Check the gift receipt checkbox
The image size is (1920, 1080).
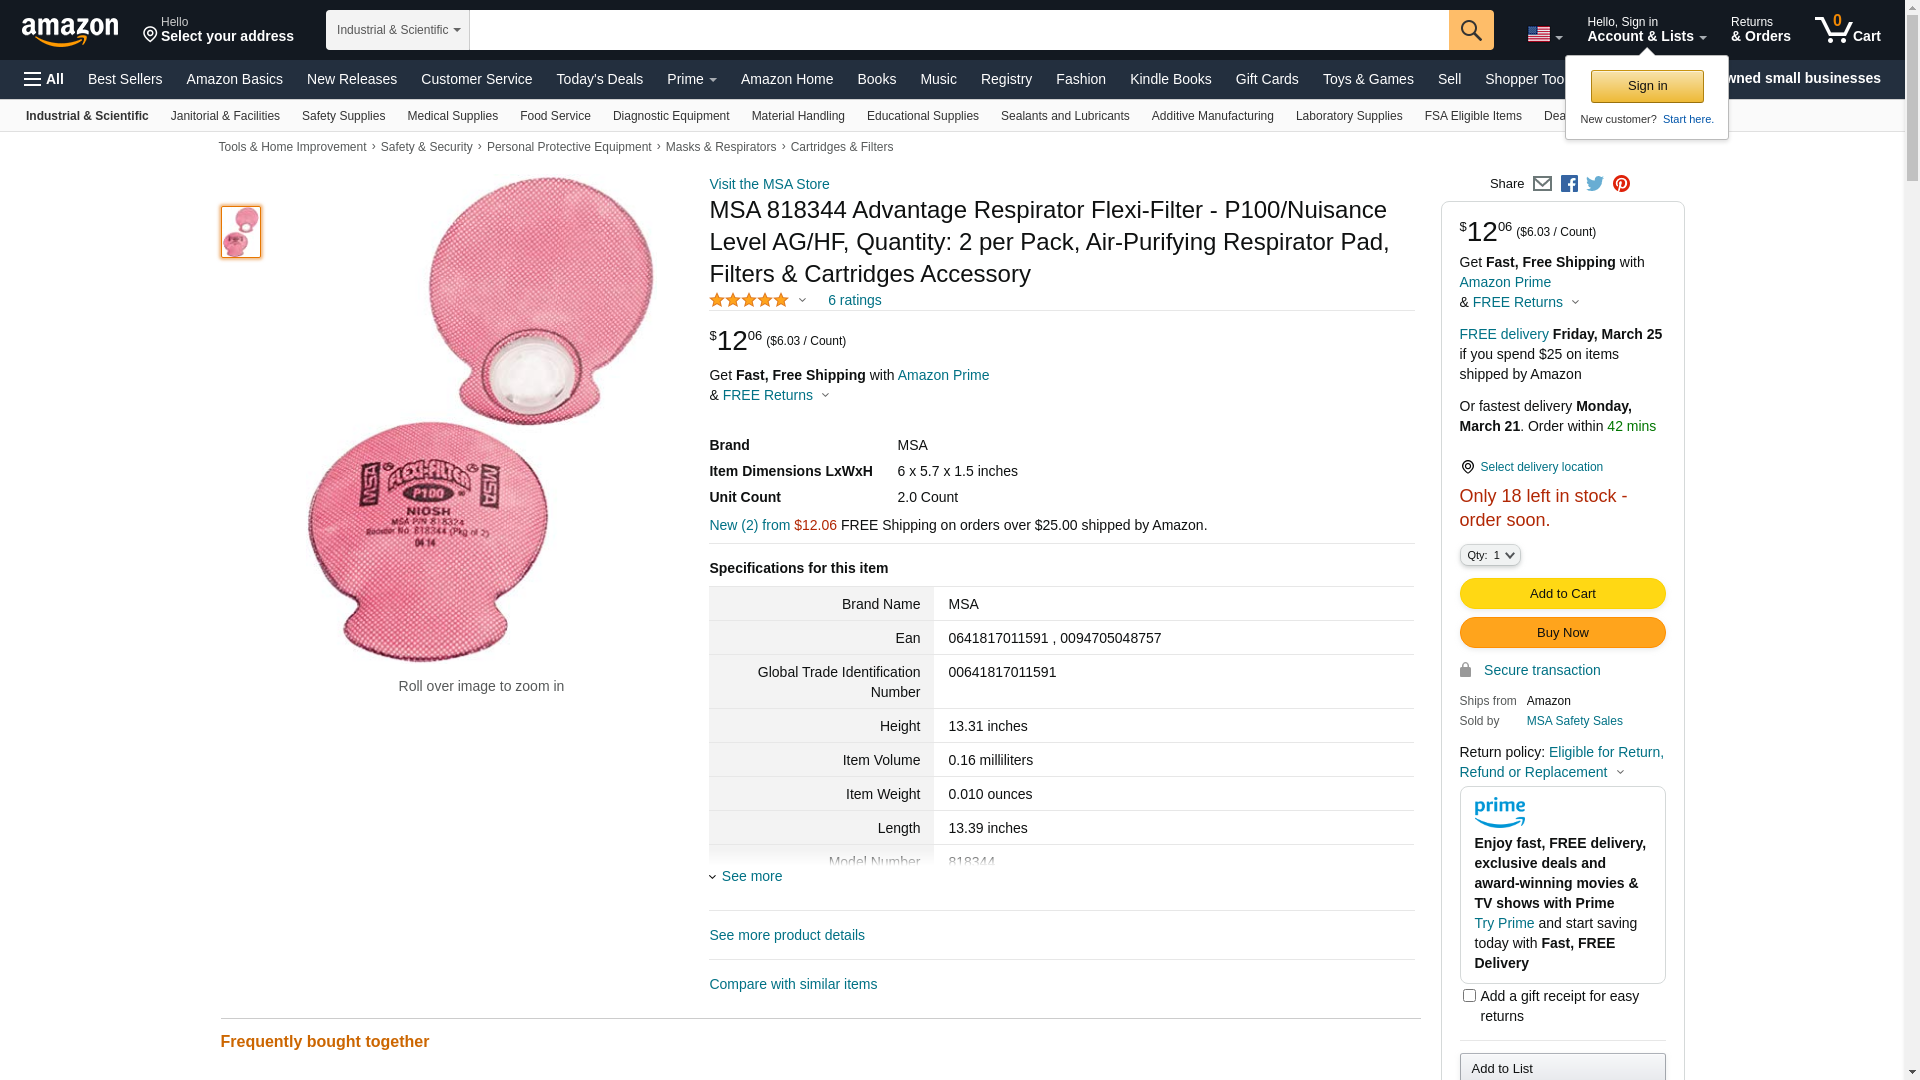click(1469, 996)
